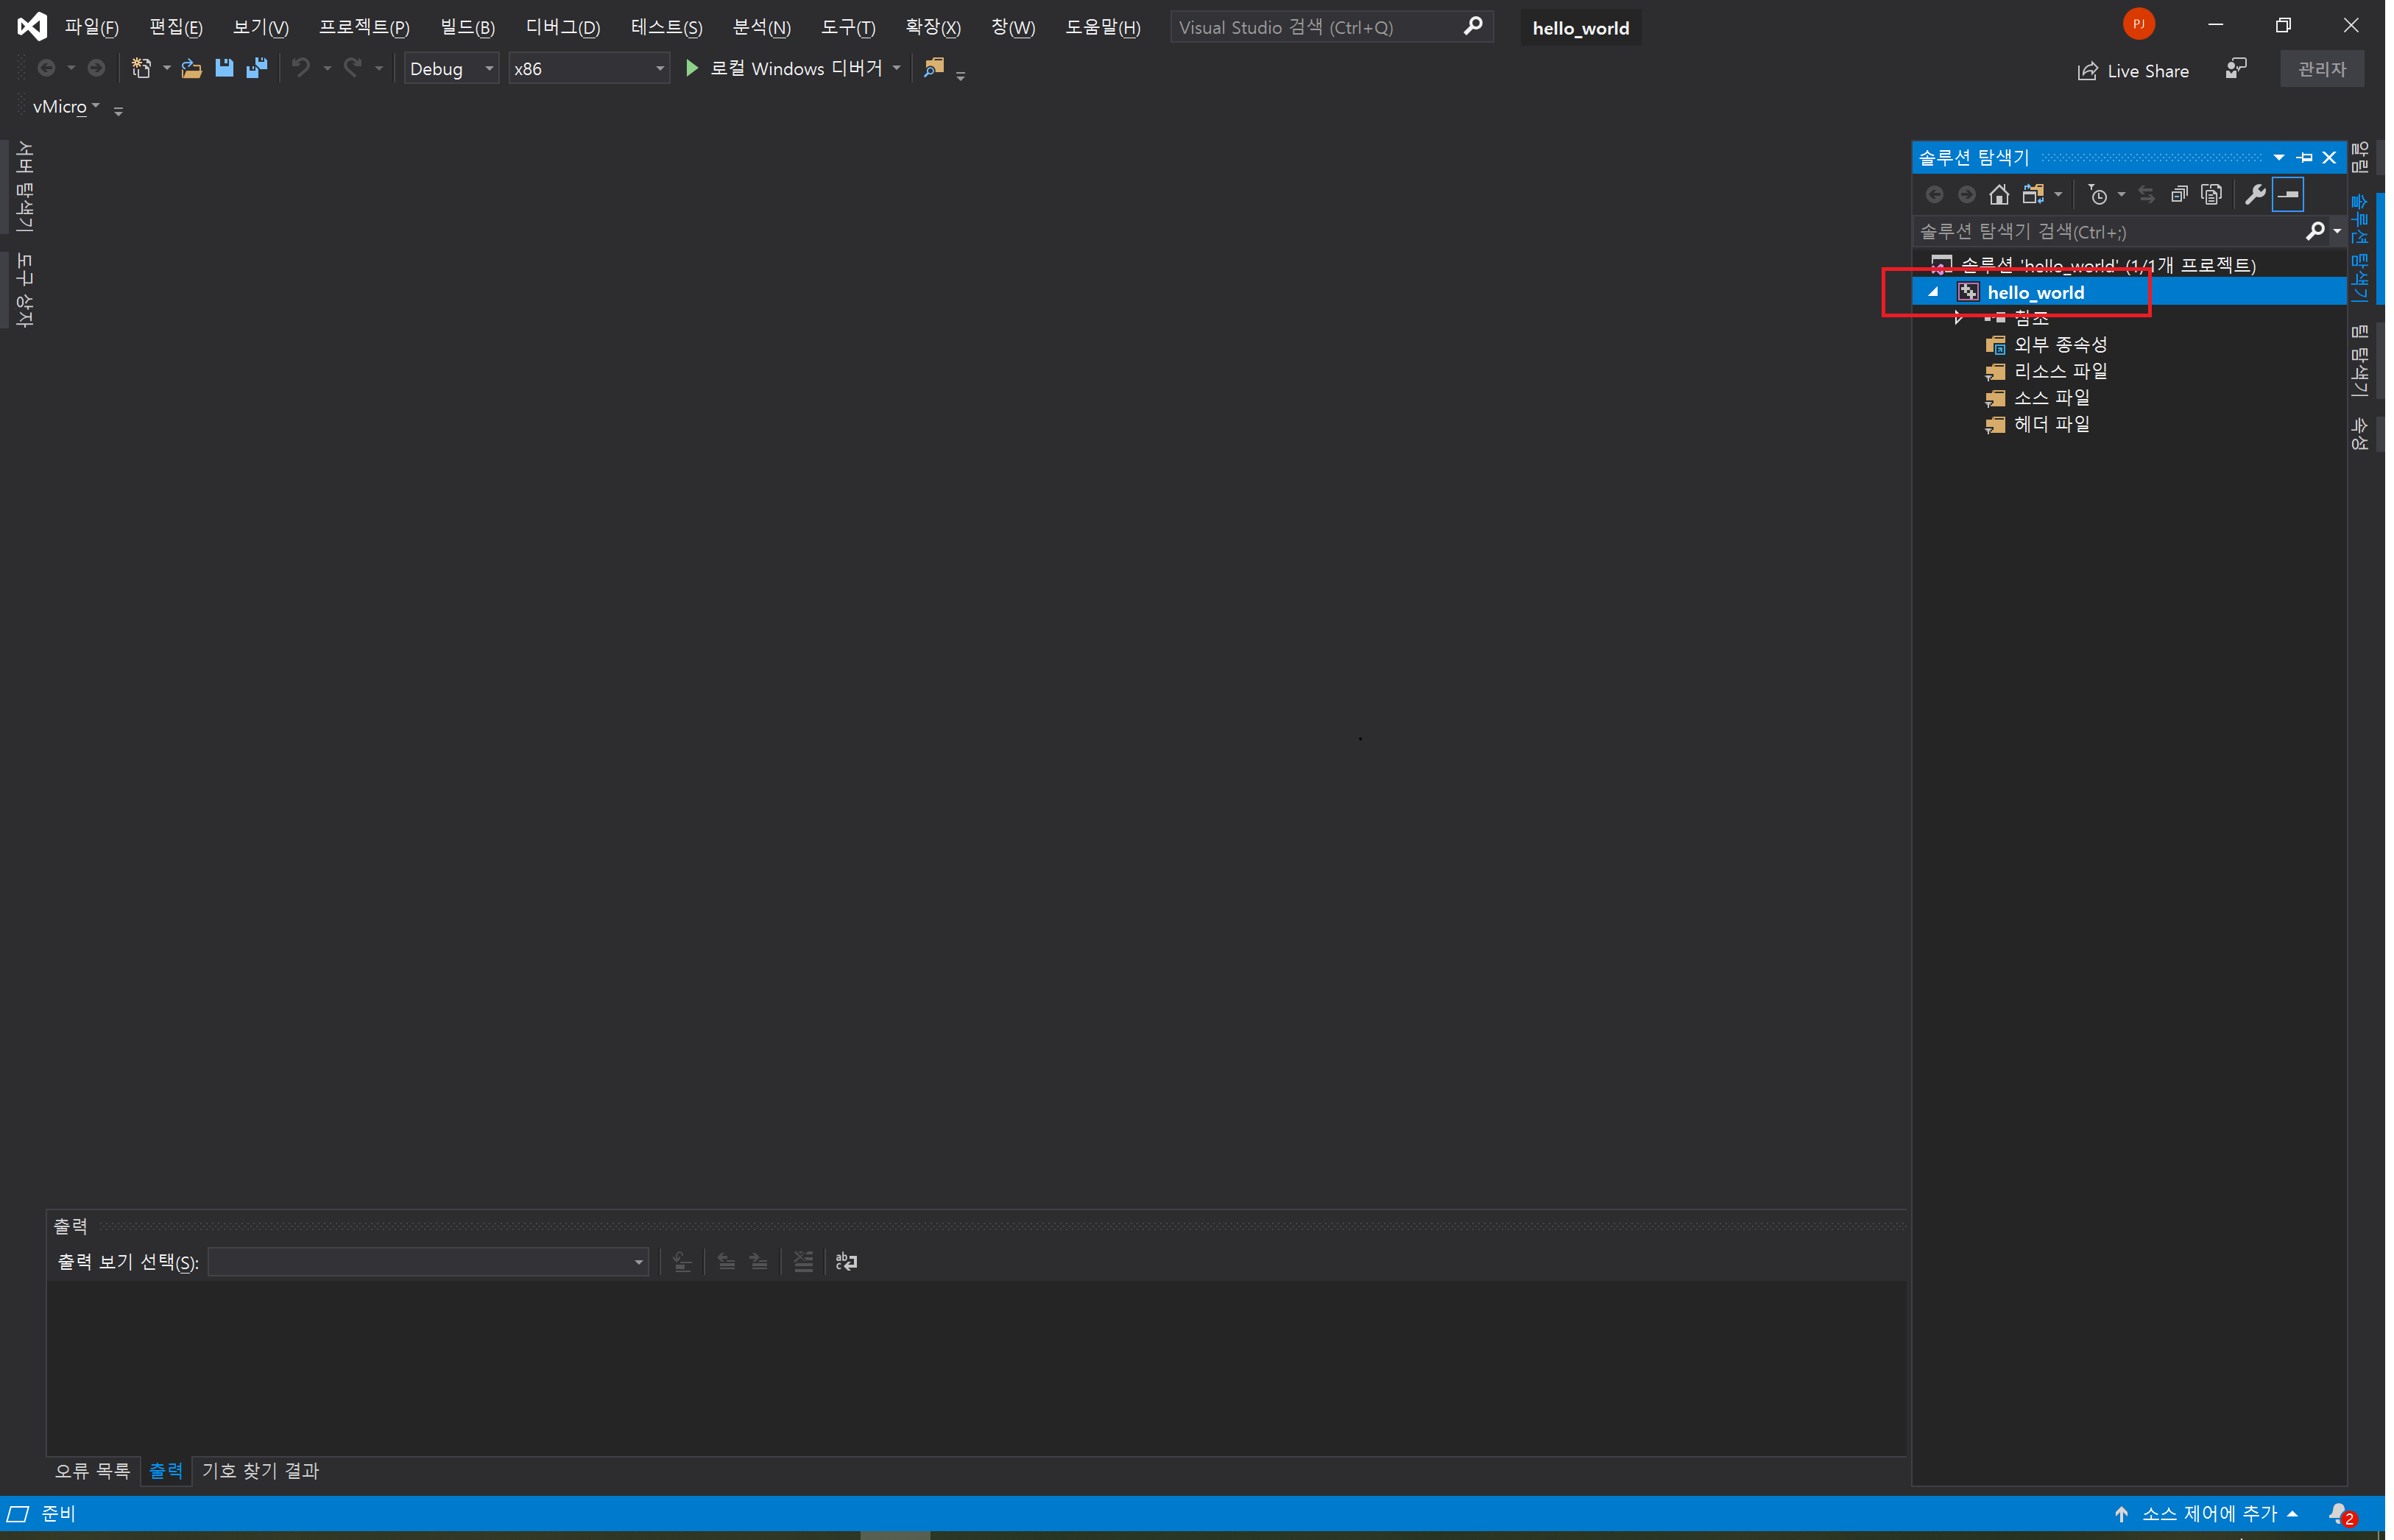Click the New Project toolbar icon
Viewport: 2394px width, 1540px height.
click(142, 68)
